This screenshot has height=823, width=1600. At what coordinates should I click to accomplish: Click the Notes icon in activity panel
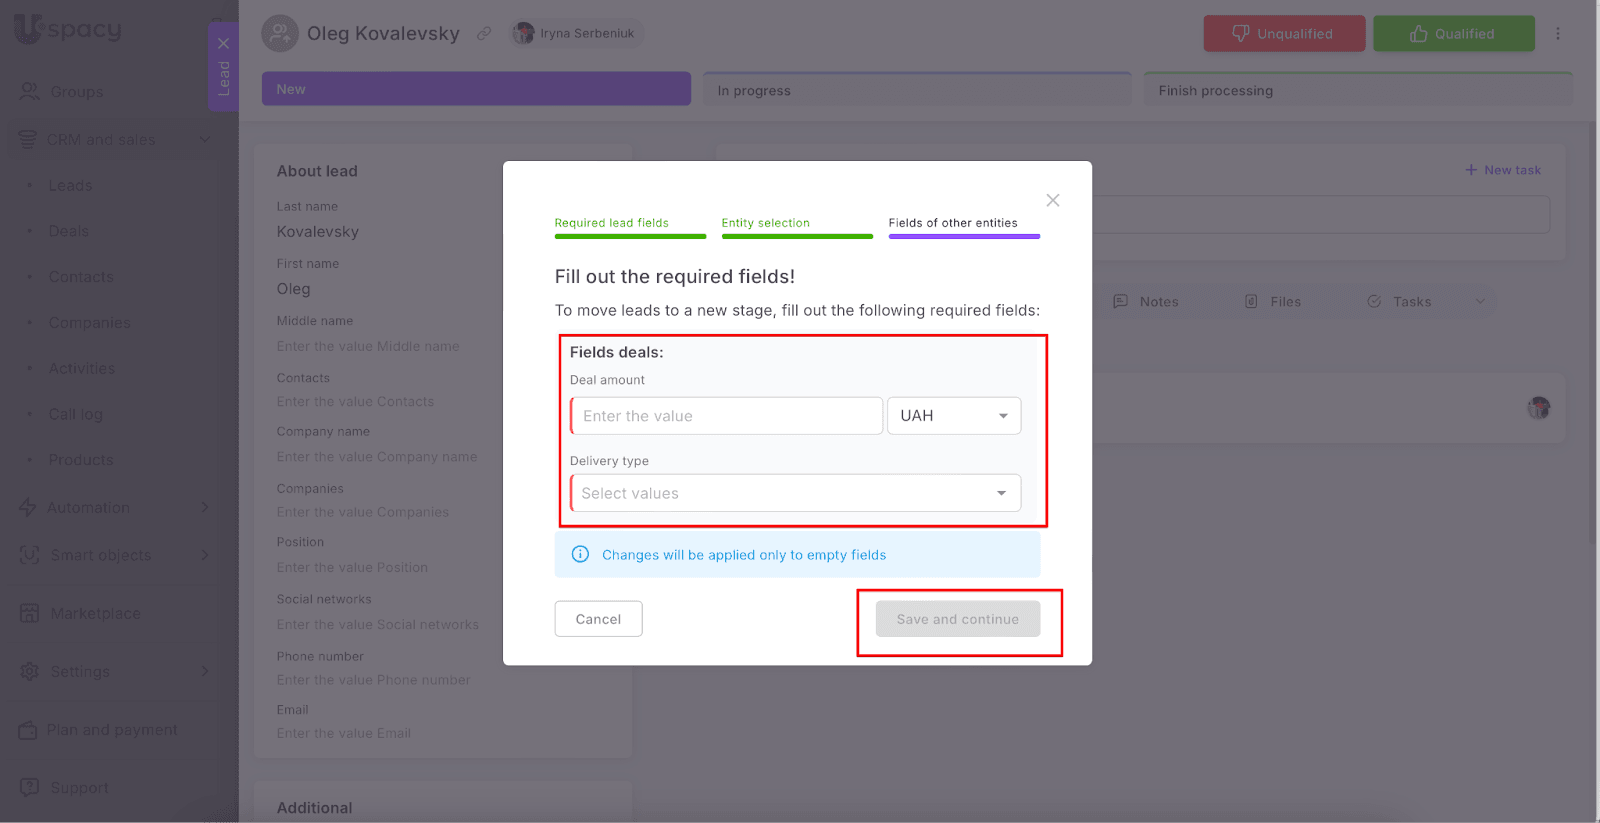[1121, 301]
